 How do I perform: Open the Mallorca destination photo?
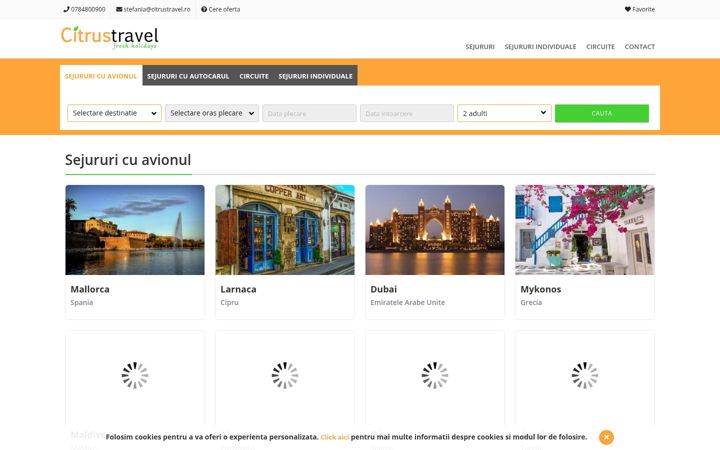135,230
